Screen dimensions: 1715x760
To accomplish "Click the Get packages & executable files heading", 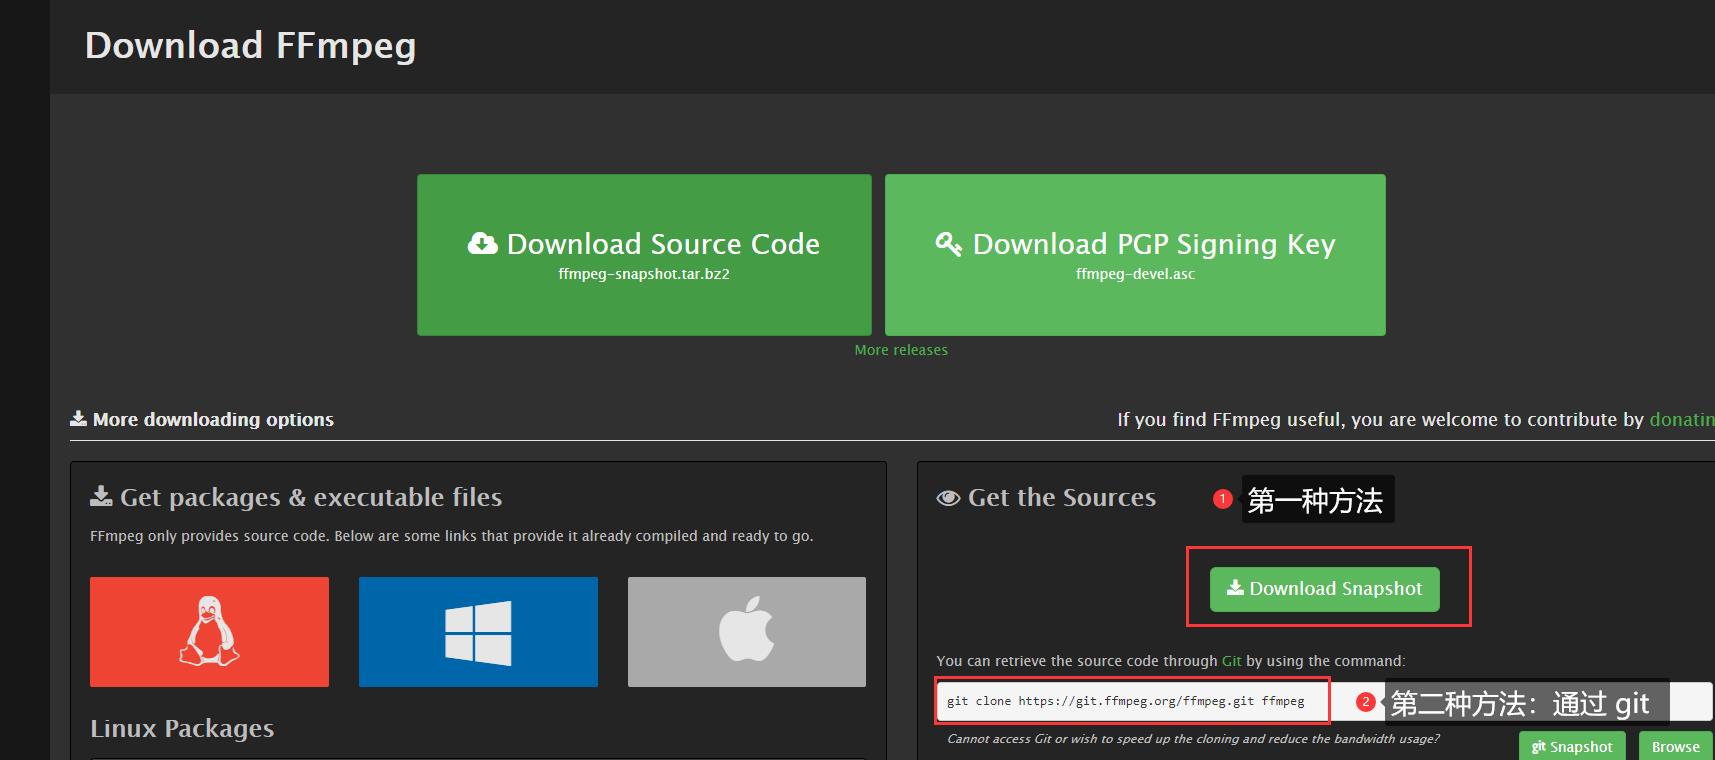I will click(x=296, y=498).
